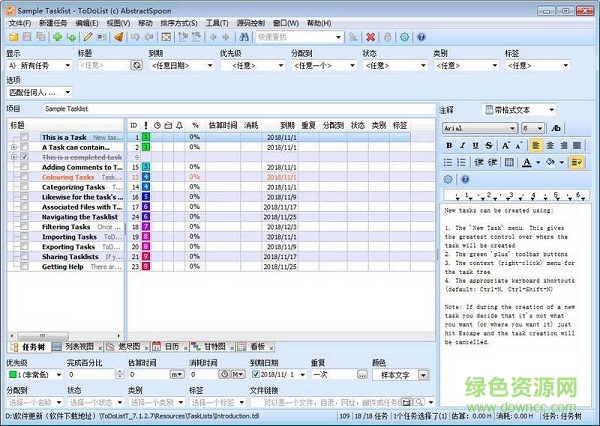Open the Arial font dropdown

click(511, 128)
